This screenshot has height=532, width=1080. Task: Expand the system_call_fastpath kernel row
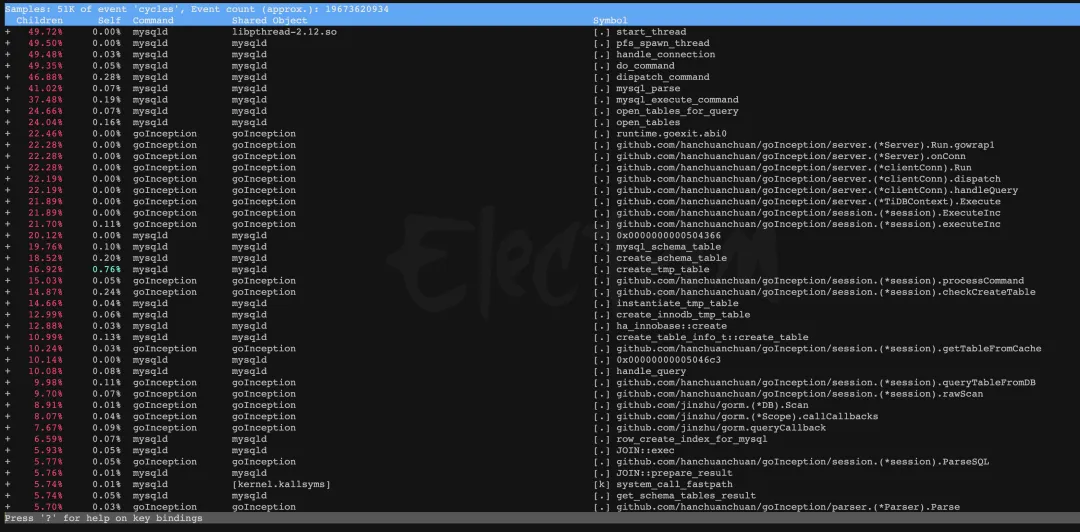(8, 484)
